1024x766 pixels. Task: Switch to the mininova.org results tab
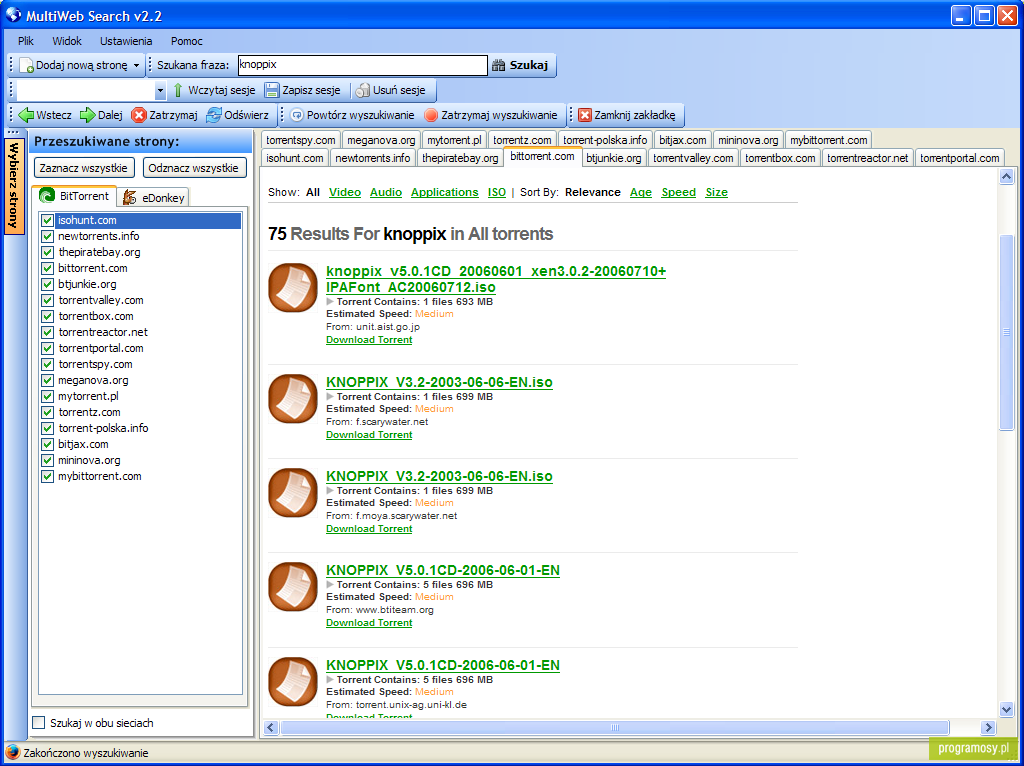(x=748, y=140)
